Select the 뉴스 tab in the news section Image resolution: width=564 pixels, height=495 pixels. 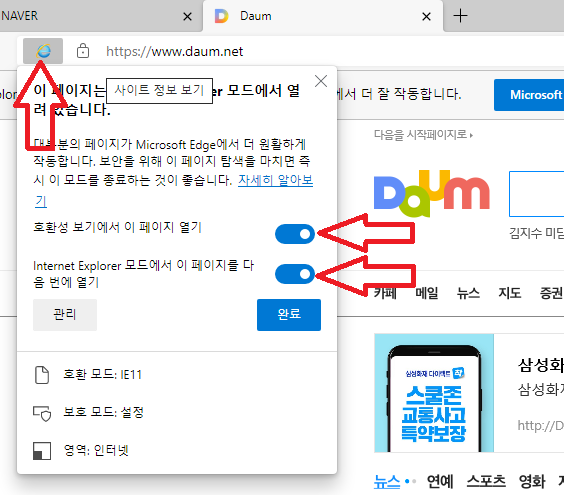[387, 481]
